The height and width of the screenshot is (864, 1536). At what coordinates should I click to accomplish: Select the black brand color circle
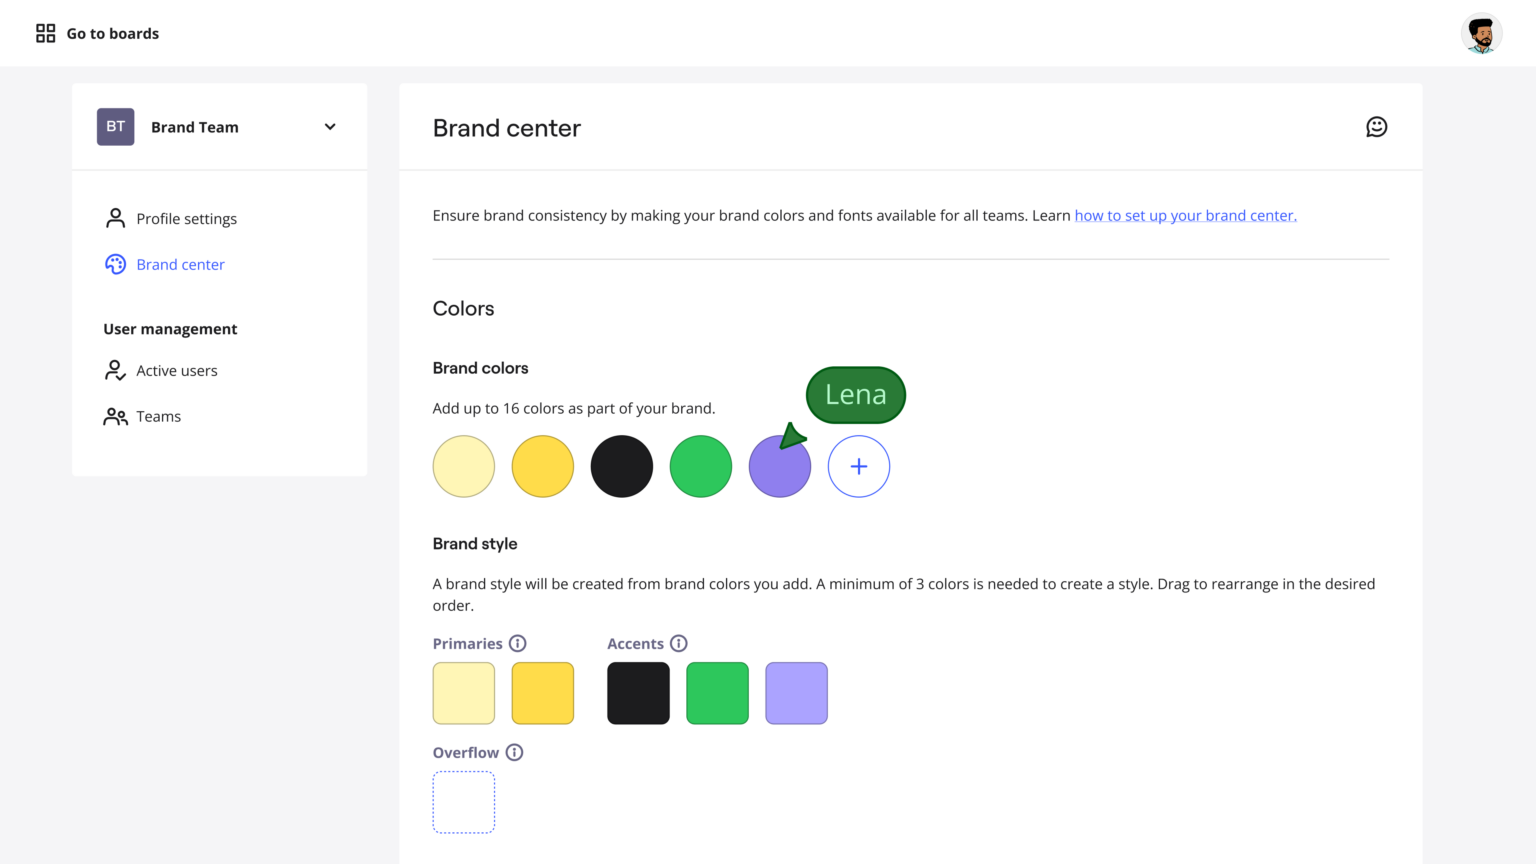click(622, 467)
